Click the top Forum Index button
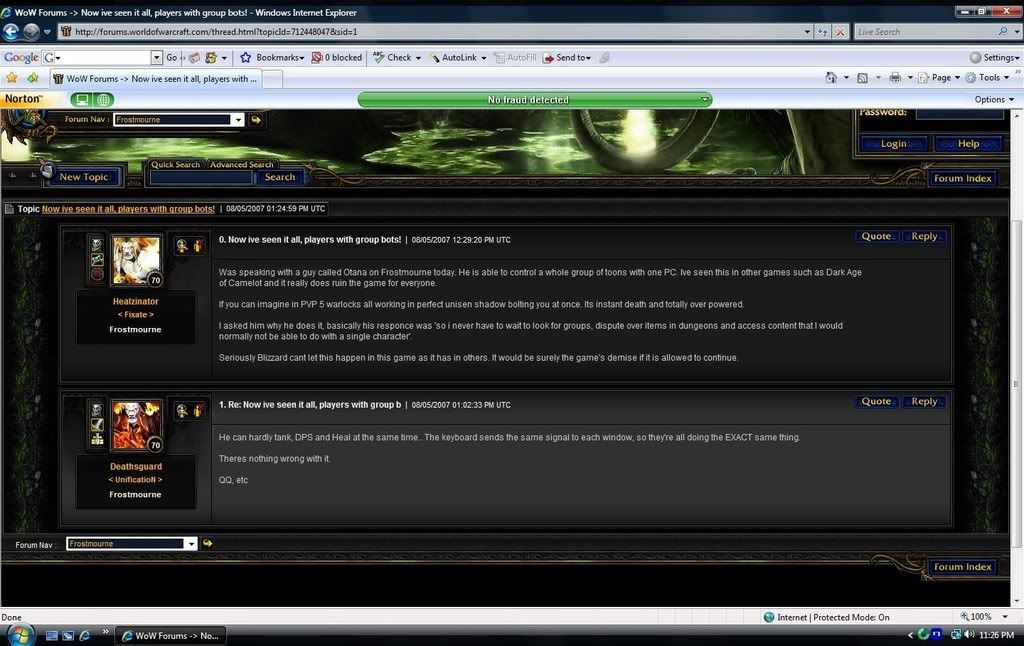 click(x=963, y=178)
